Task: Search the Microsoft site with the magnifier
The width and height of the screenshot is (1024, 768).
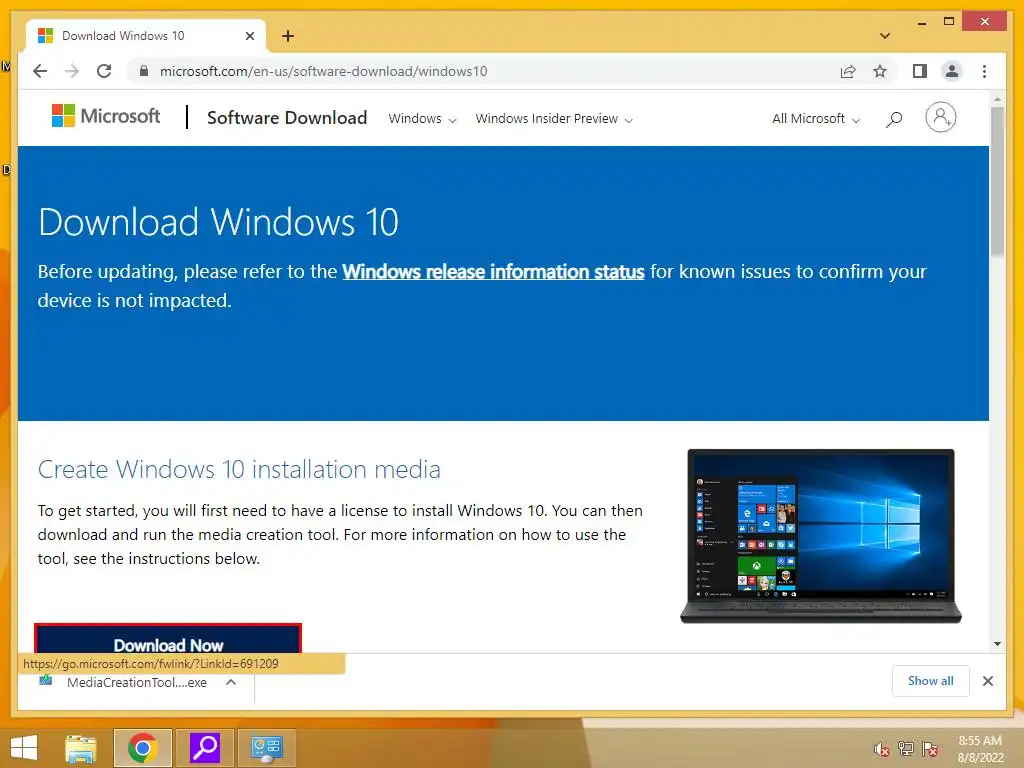Action: coord(893,119)
